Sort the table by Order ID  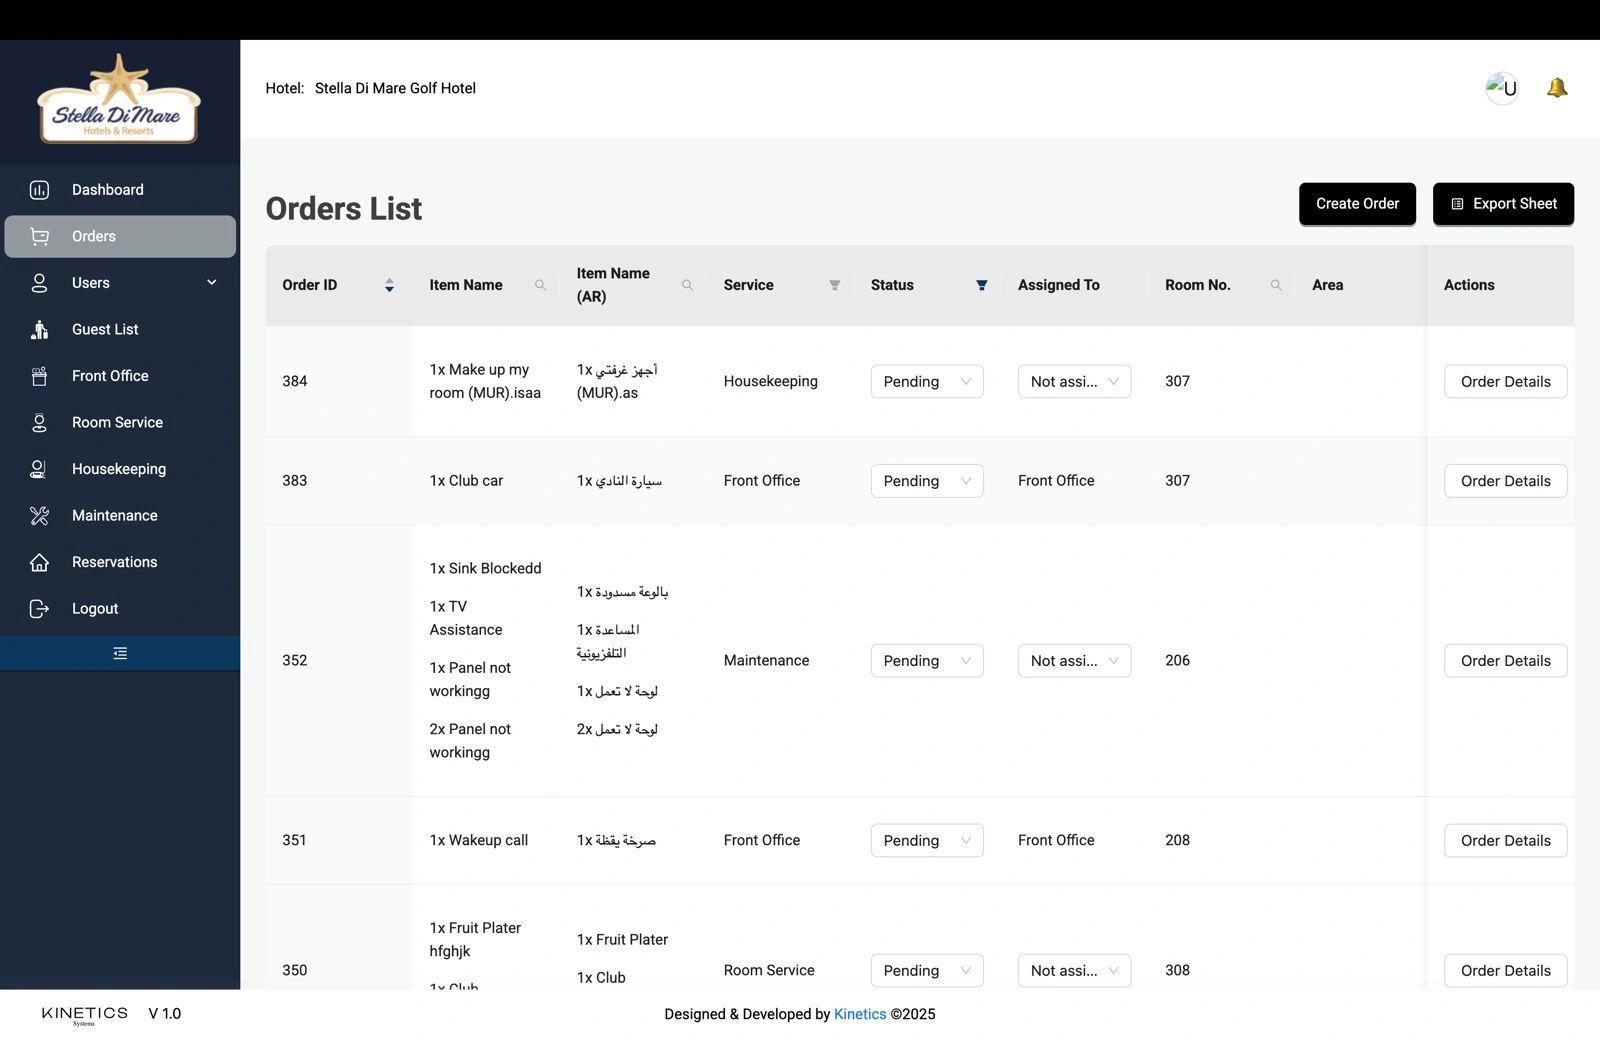[389, 285]
